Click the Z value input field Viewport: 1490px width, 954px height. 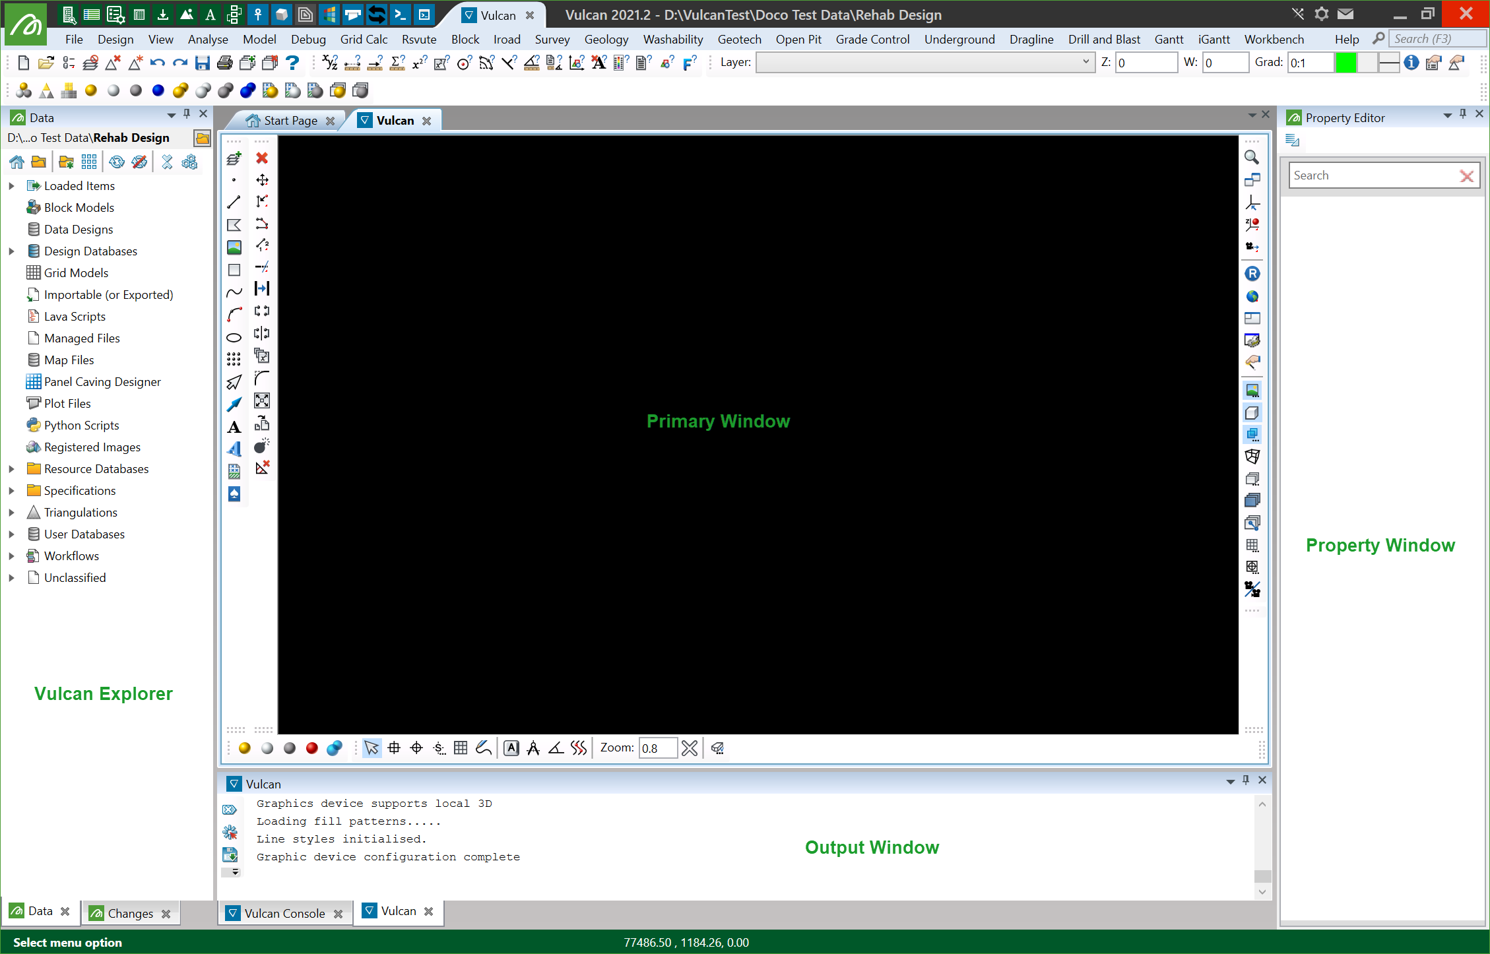(1145, 62)
